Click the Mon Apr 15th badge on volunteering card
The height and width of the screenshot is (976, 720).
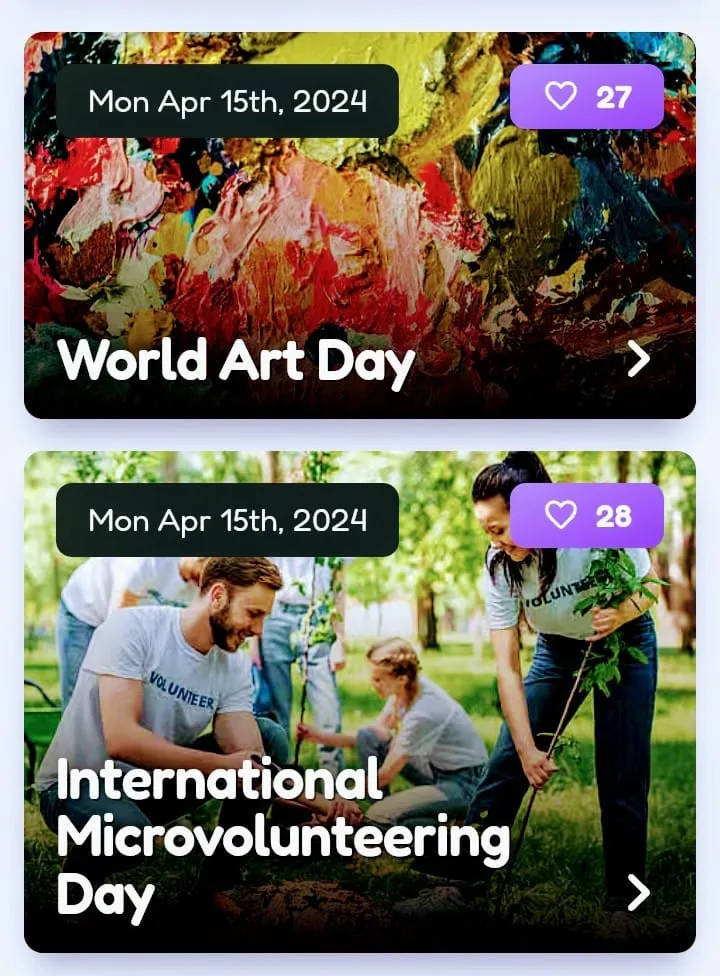click(x=227, y=520)
